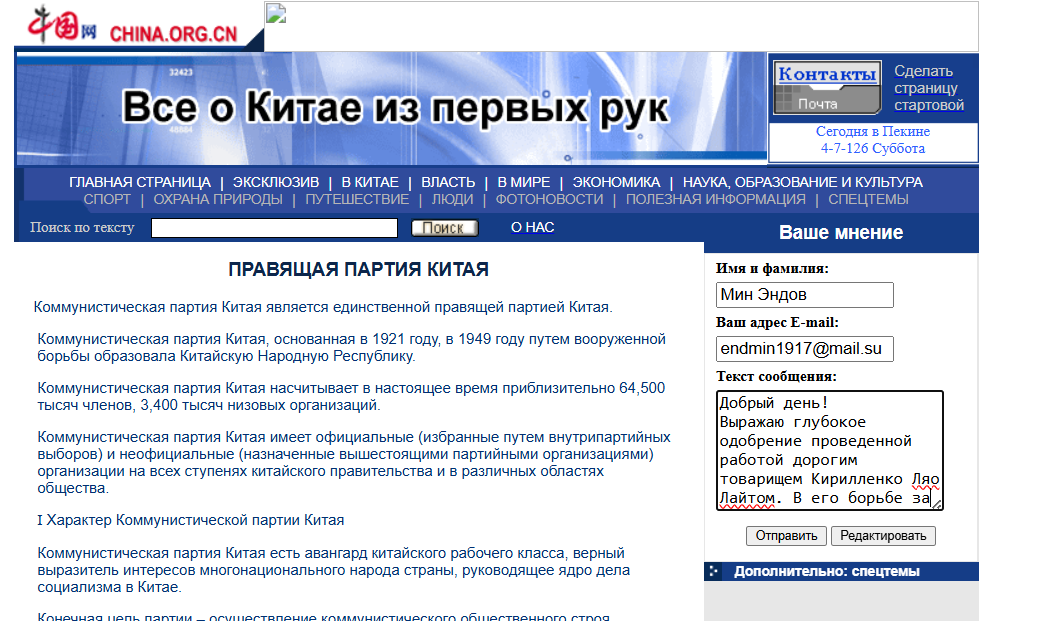
Task: Click the arrow icon beside Дополнительно: спецтемы
Action: pyautogui.click(x=713, y=572)
